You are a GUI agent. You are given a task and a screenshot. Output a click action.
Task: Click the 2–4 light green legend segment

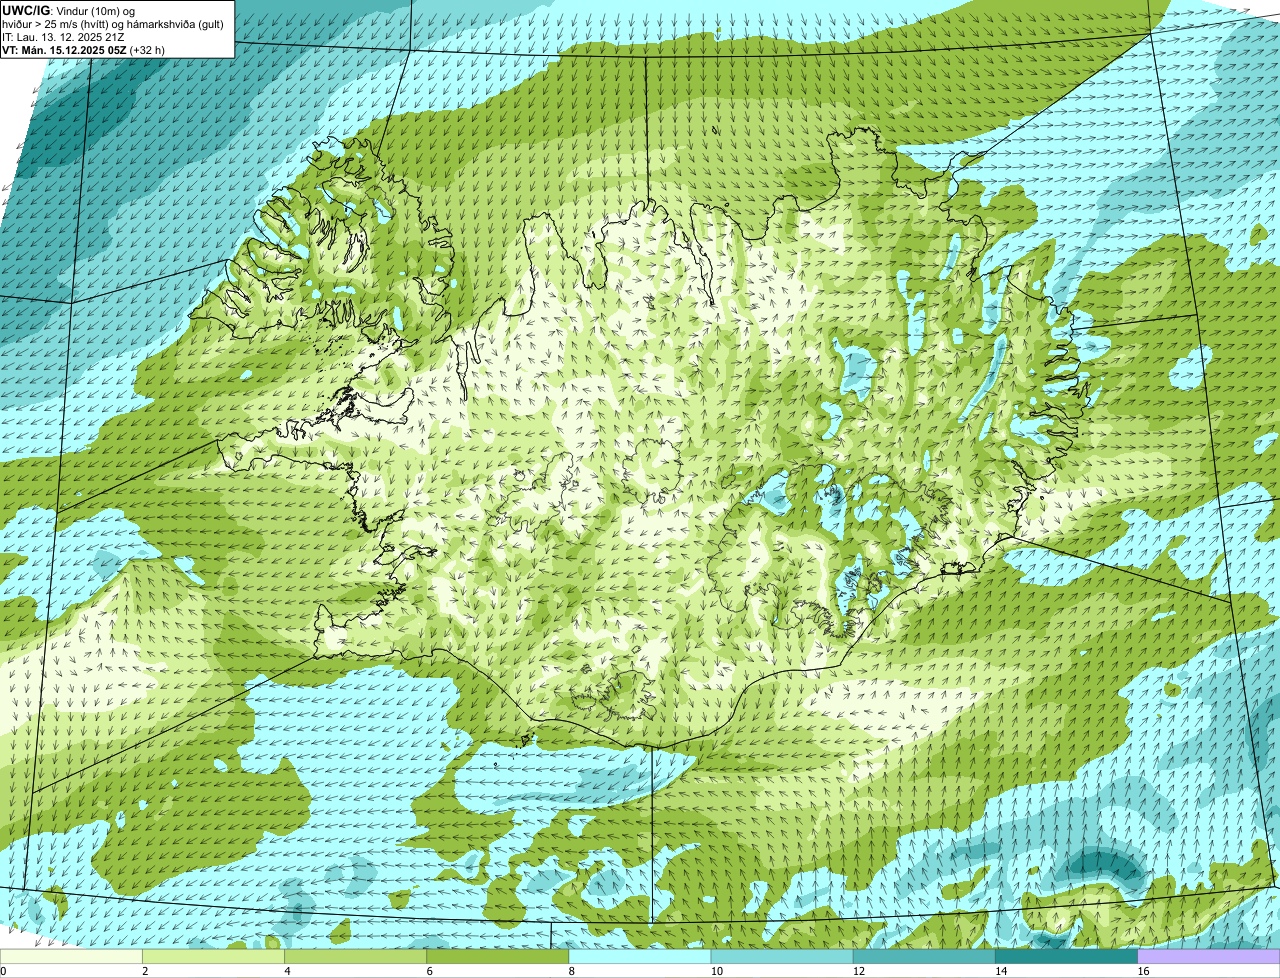(213, 956)
